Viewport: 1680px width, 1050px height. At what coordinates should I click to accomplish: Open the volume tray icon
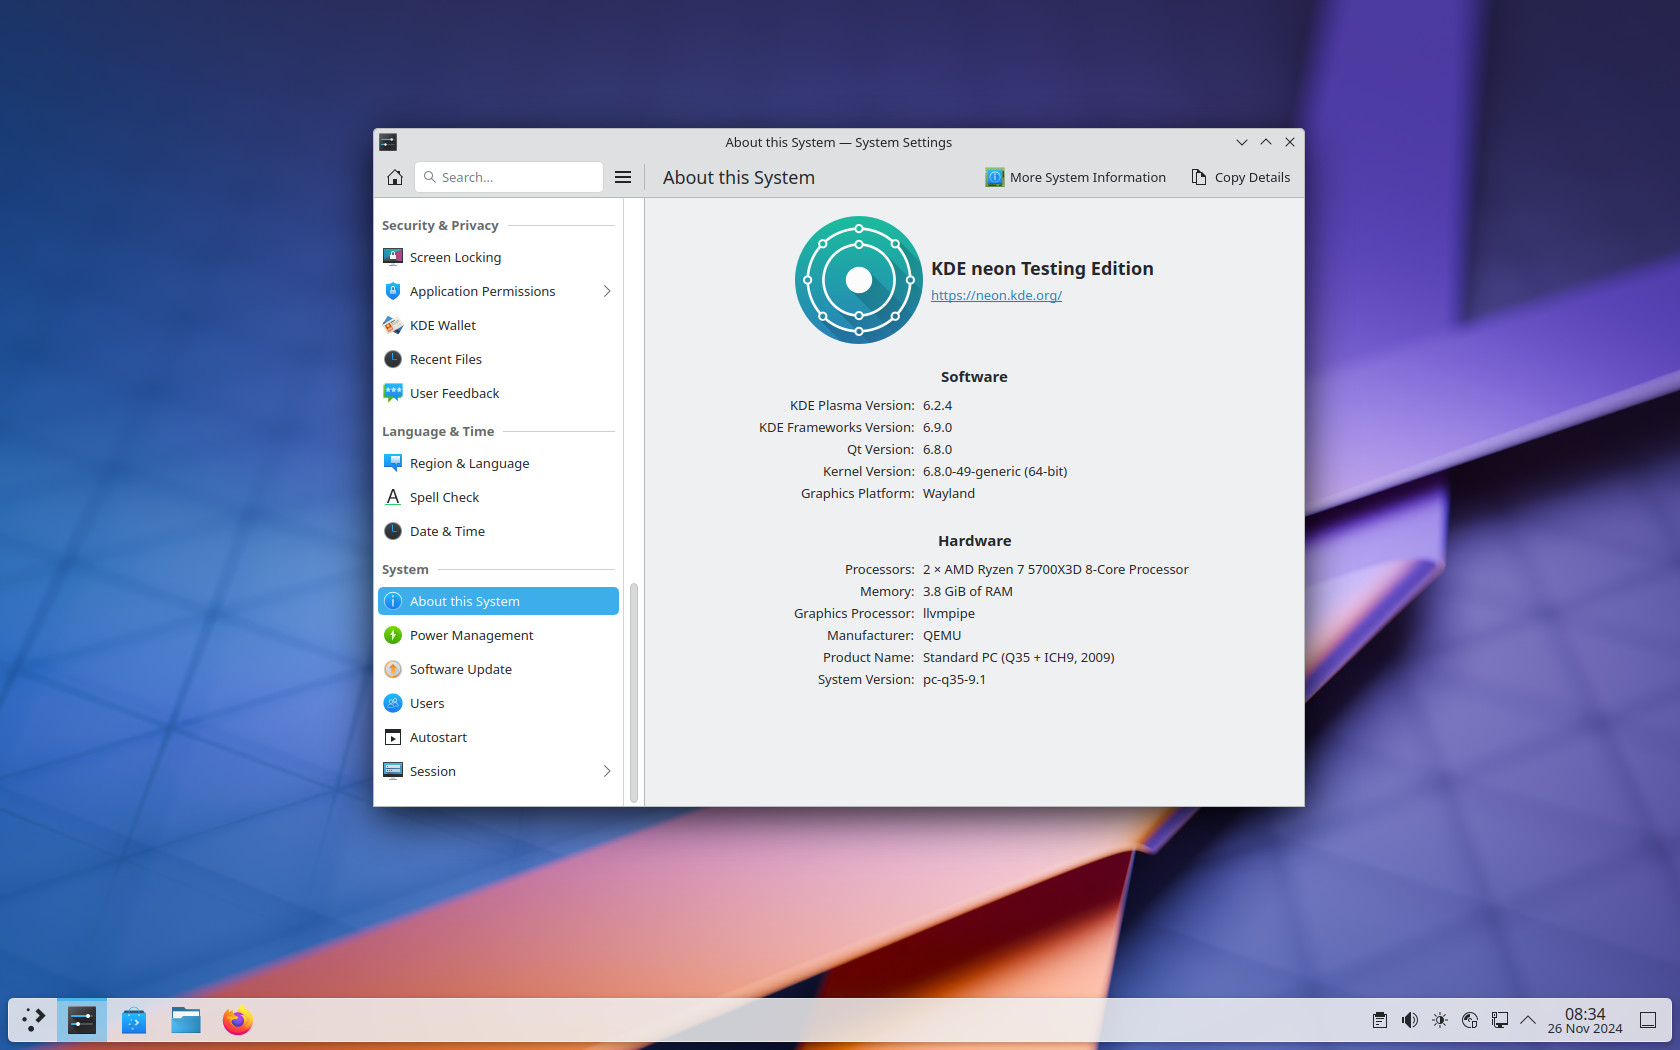[1410, 1020]
